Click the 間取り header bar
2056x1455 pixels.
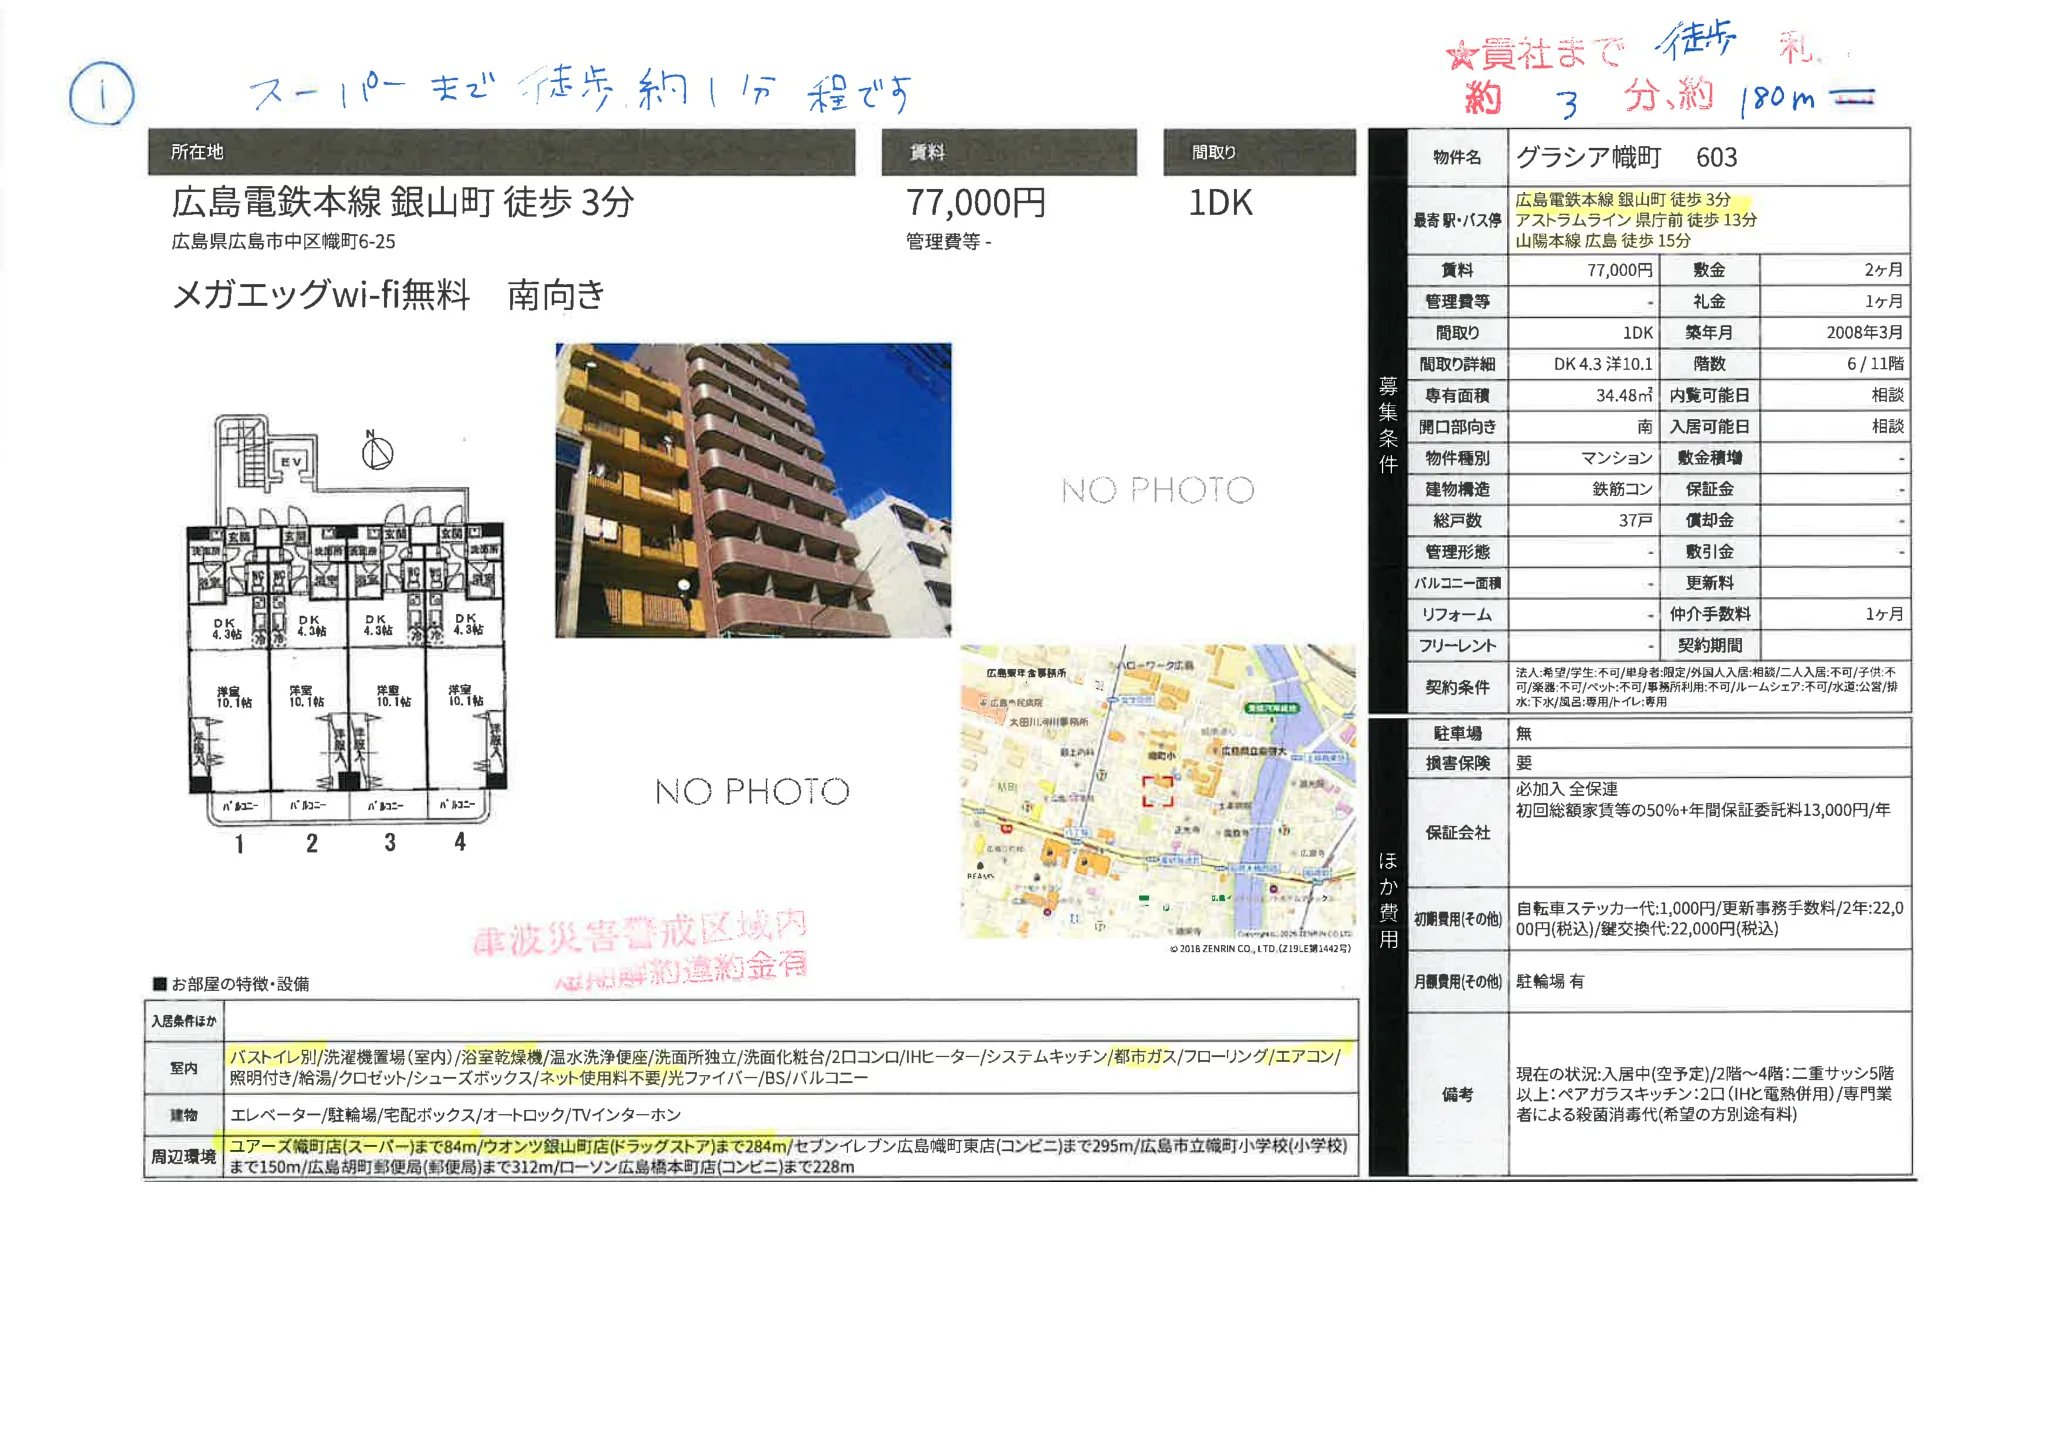(1259, 152)
